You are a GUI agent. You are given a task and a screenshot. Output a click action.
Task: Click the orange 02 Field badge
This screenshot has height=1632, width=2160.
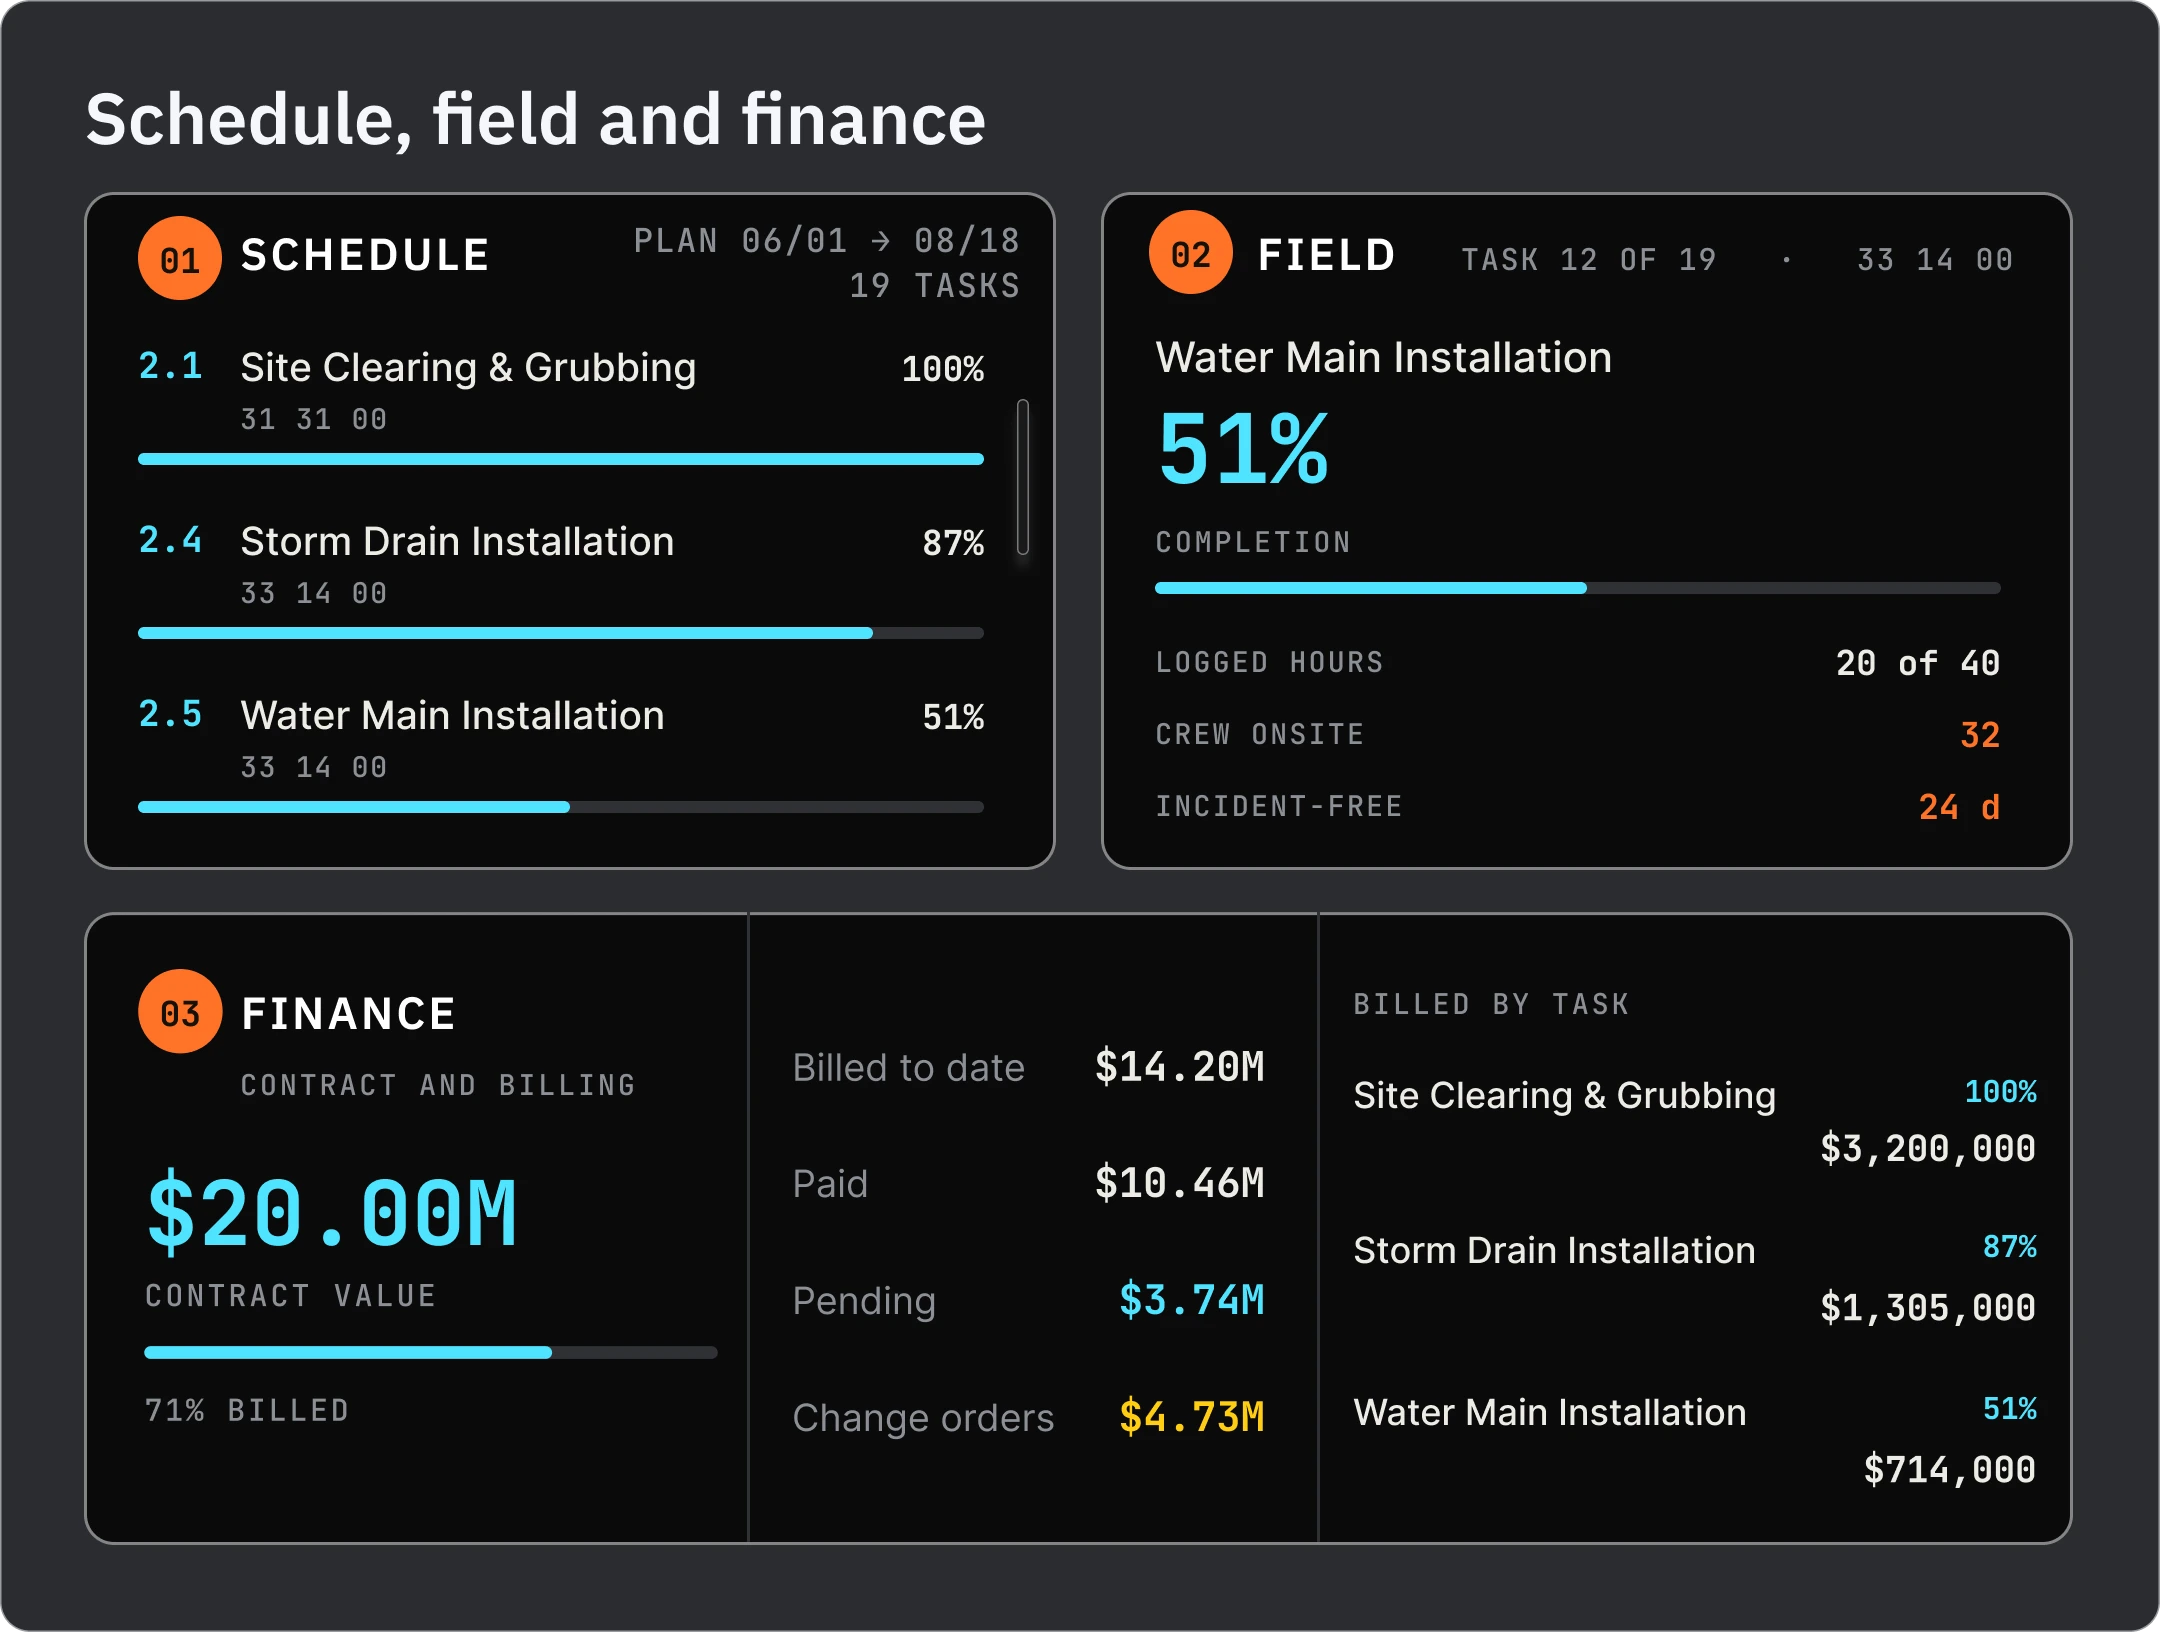click(1190, 252)
